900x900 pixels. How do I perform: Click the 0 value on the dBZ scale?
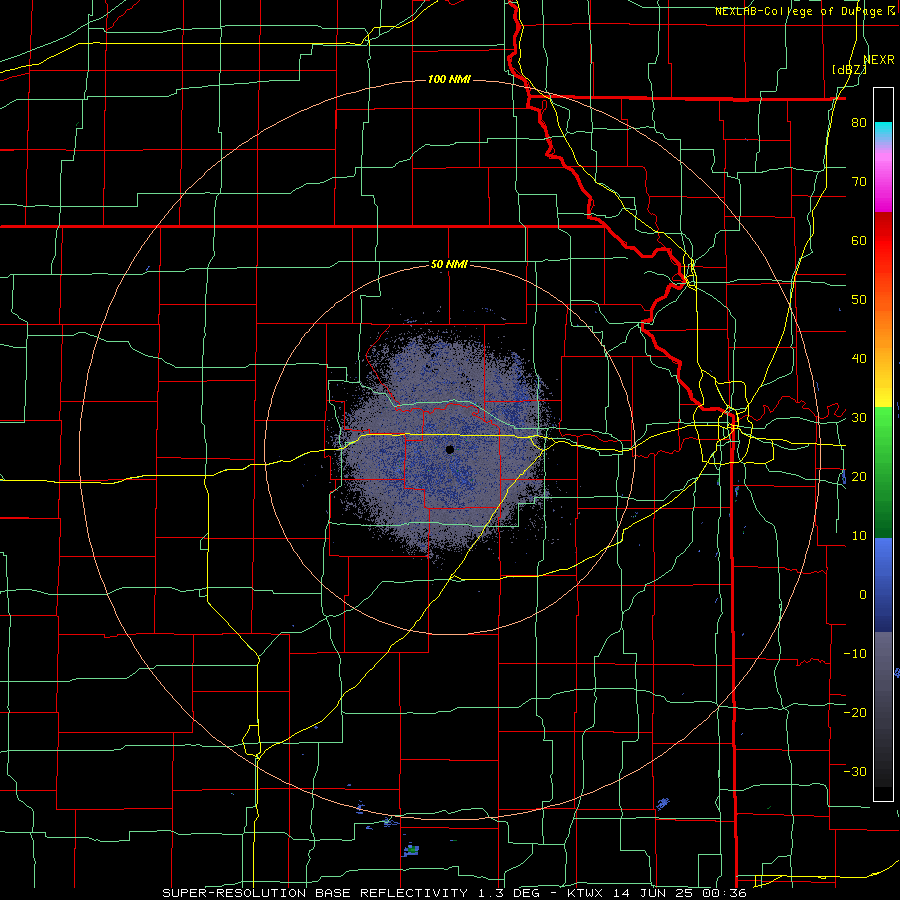click(x=863, y=595)
